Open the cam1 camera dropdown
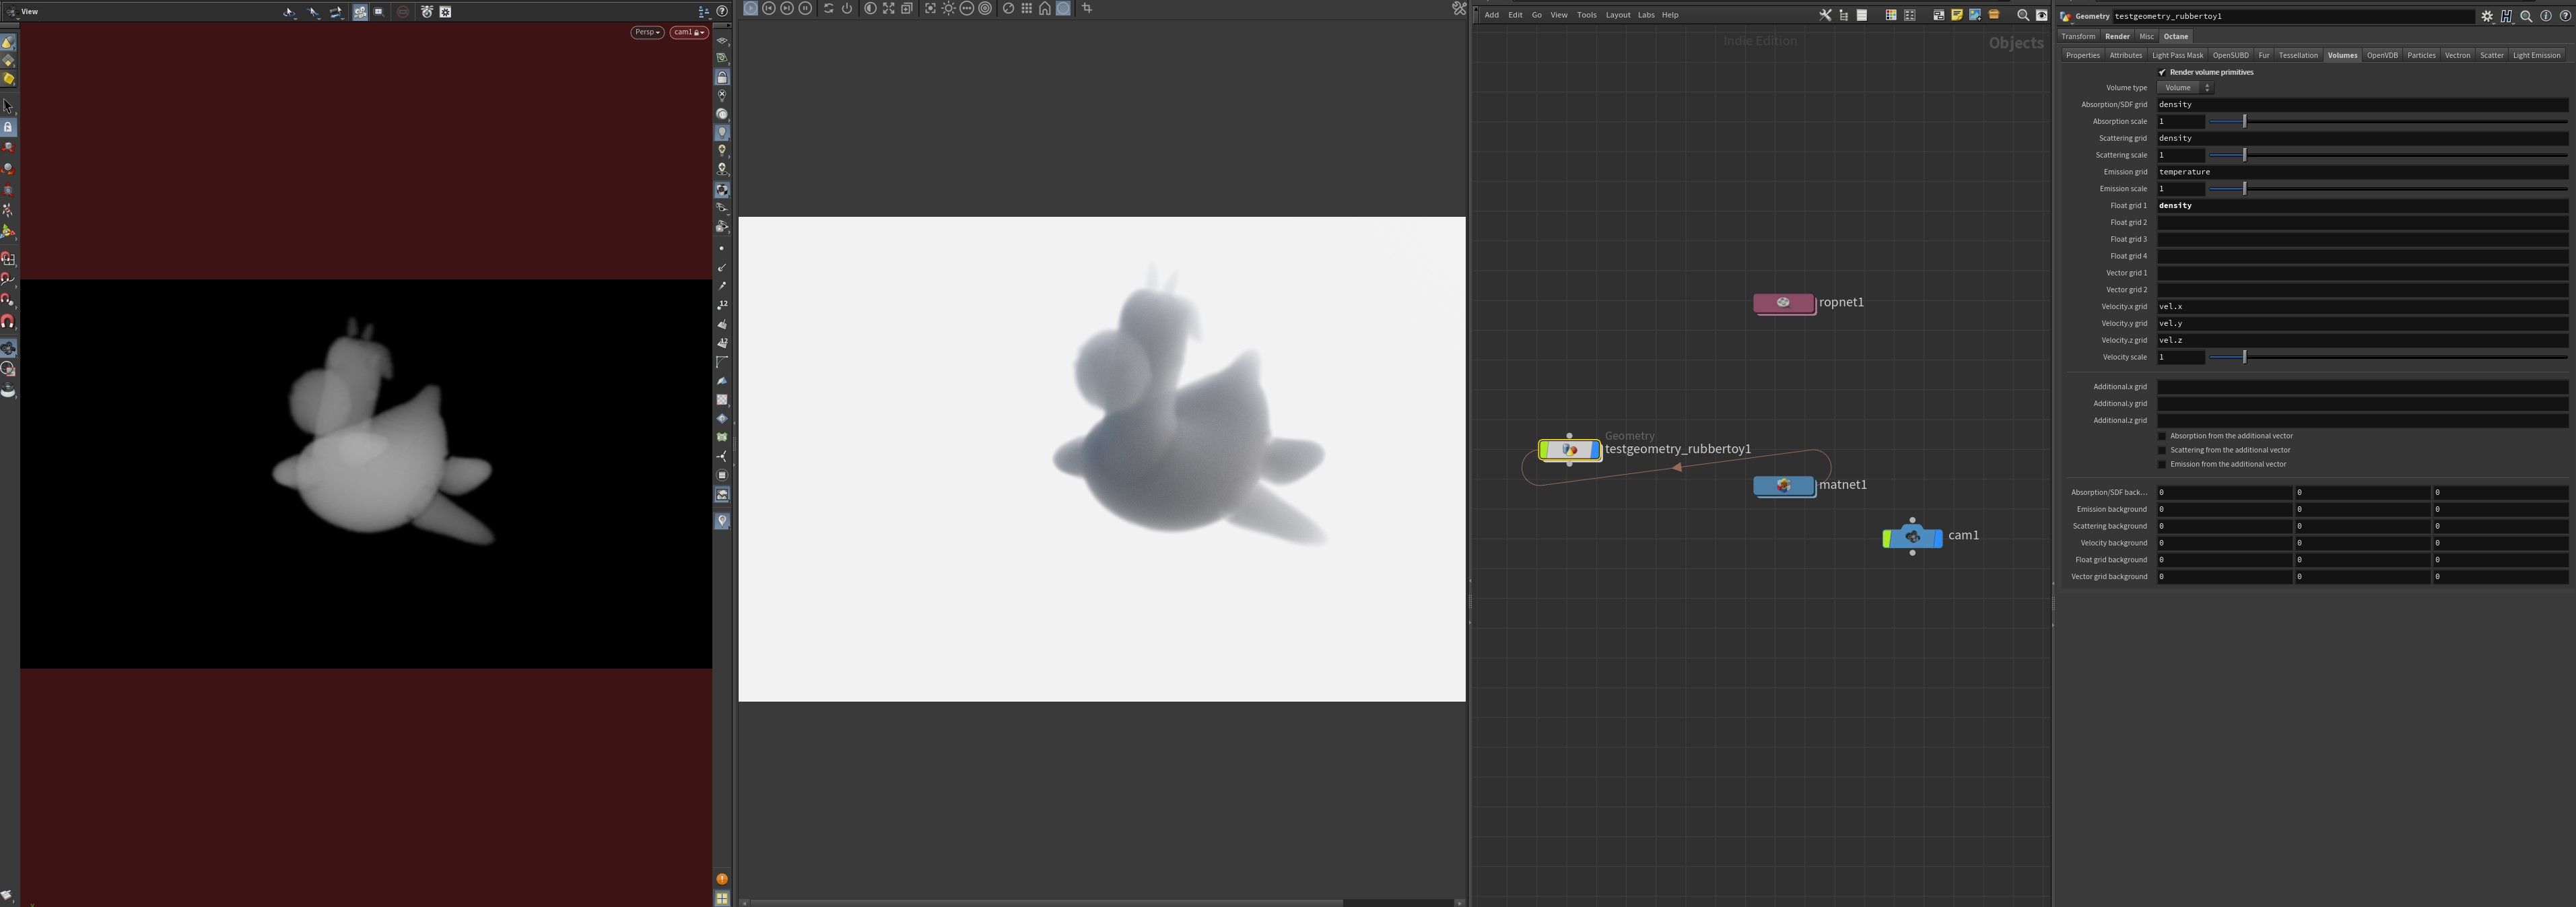The image size is (2576, 907). coord(688,32)
